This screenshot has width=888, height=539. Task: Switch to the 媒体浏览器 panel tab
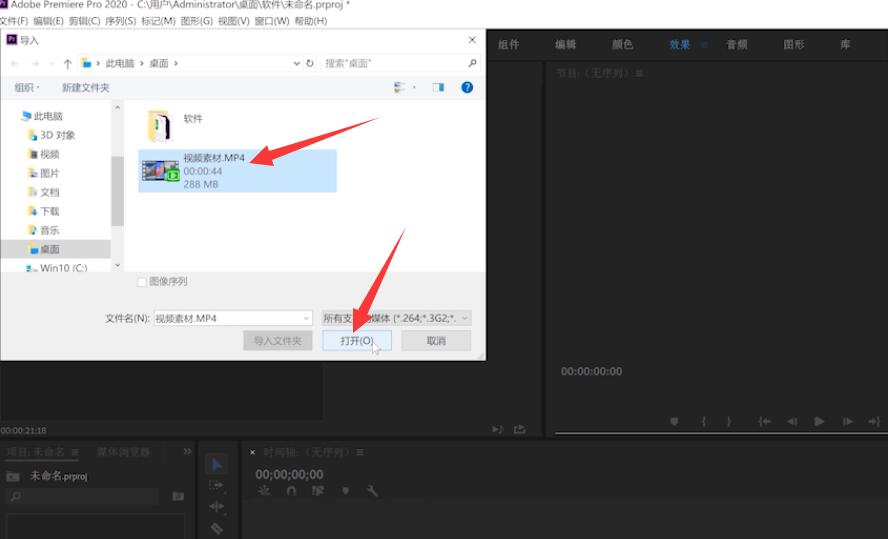pos(123,452)
